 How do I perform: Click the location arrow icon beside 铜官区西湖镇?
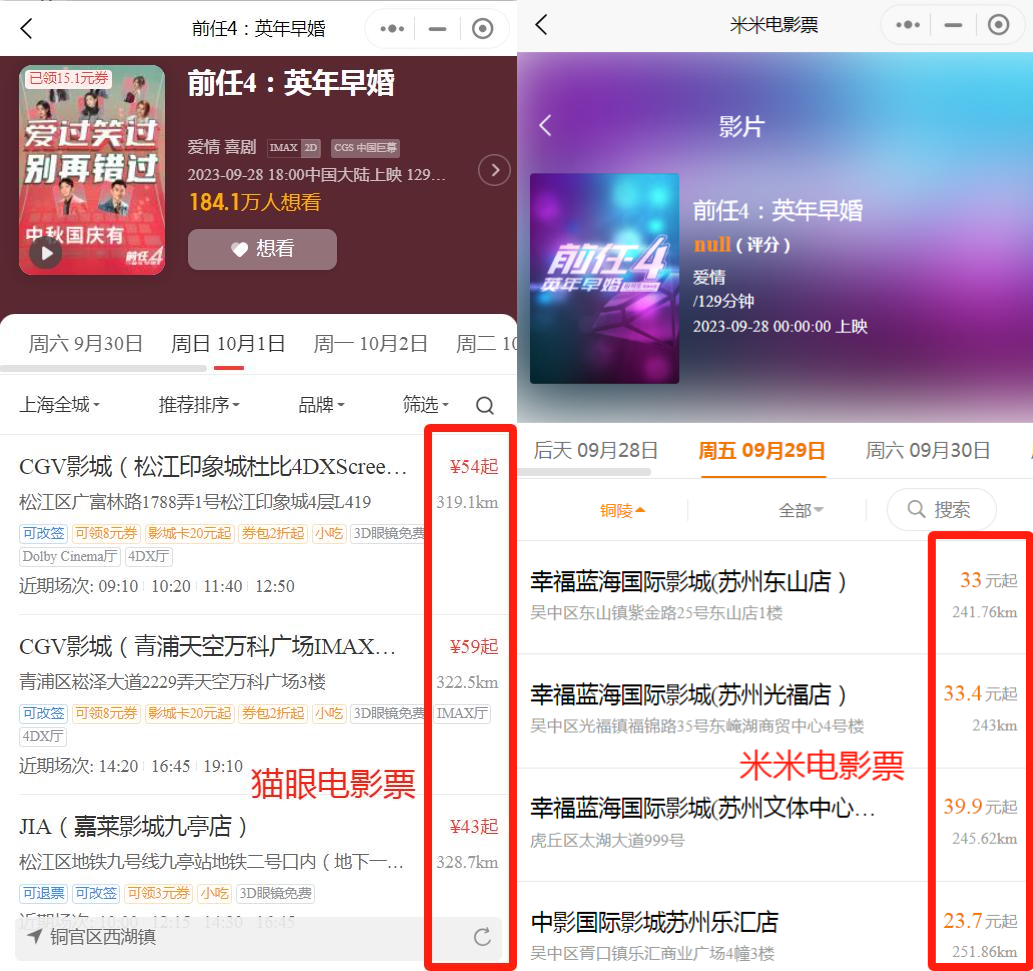35,937
